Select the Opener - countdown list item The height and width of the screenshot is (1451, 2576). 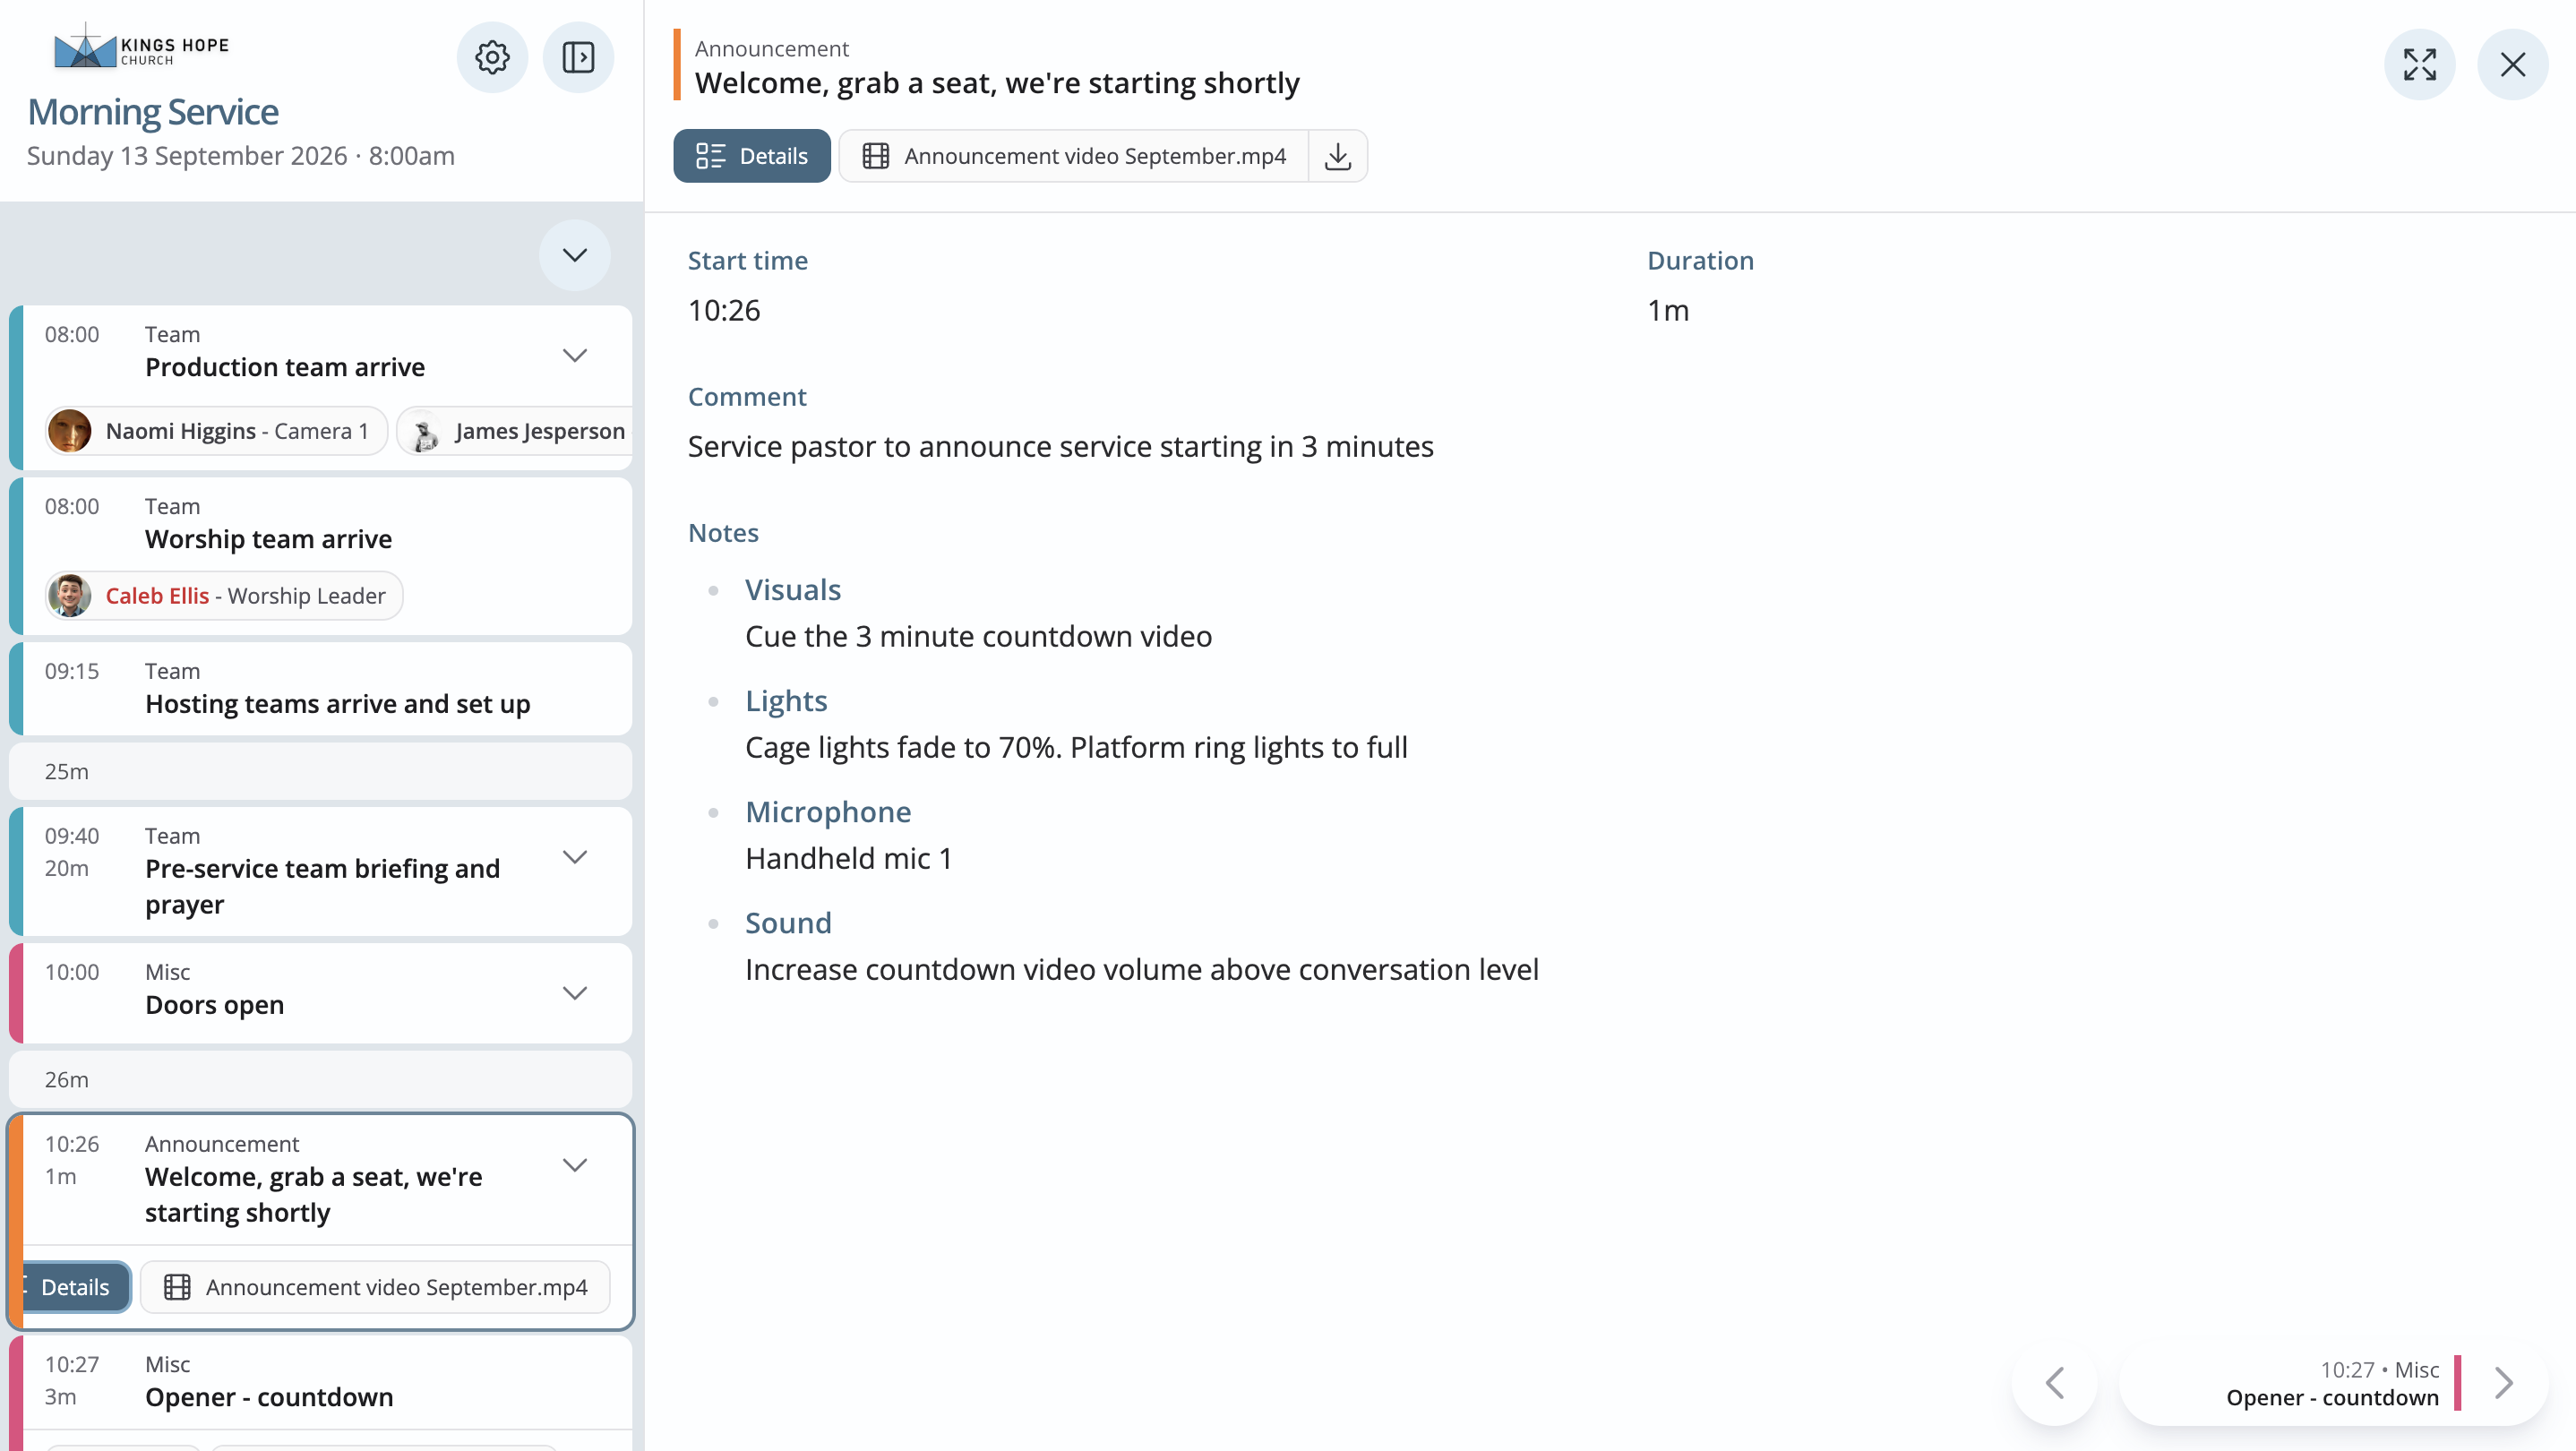(320, 1383)
